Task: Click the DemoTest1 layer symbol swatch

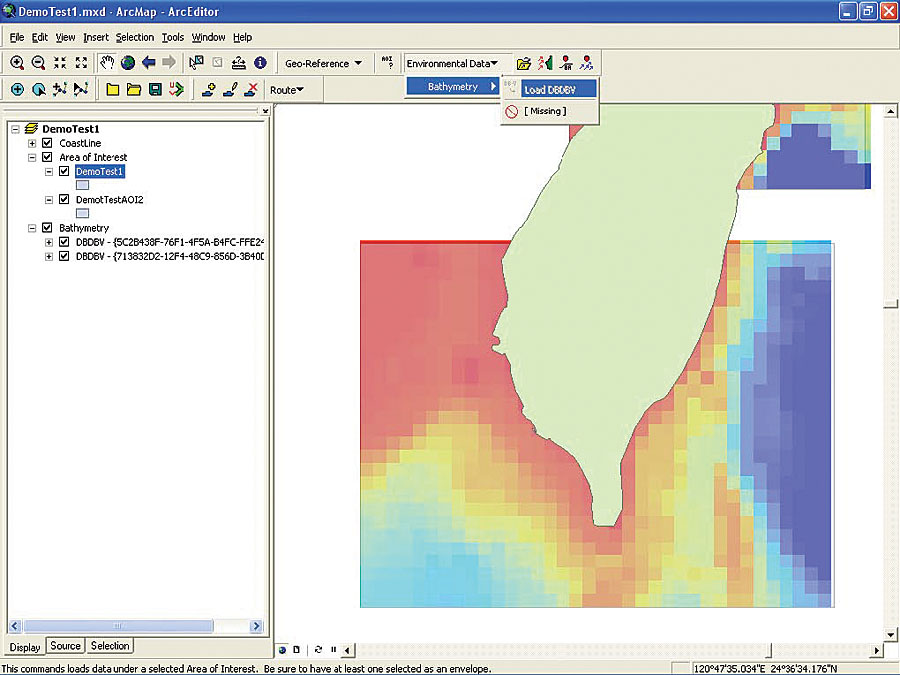Action: coord(83,185)
